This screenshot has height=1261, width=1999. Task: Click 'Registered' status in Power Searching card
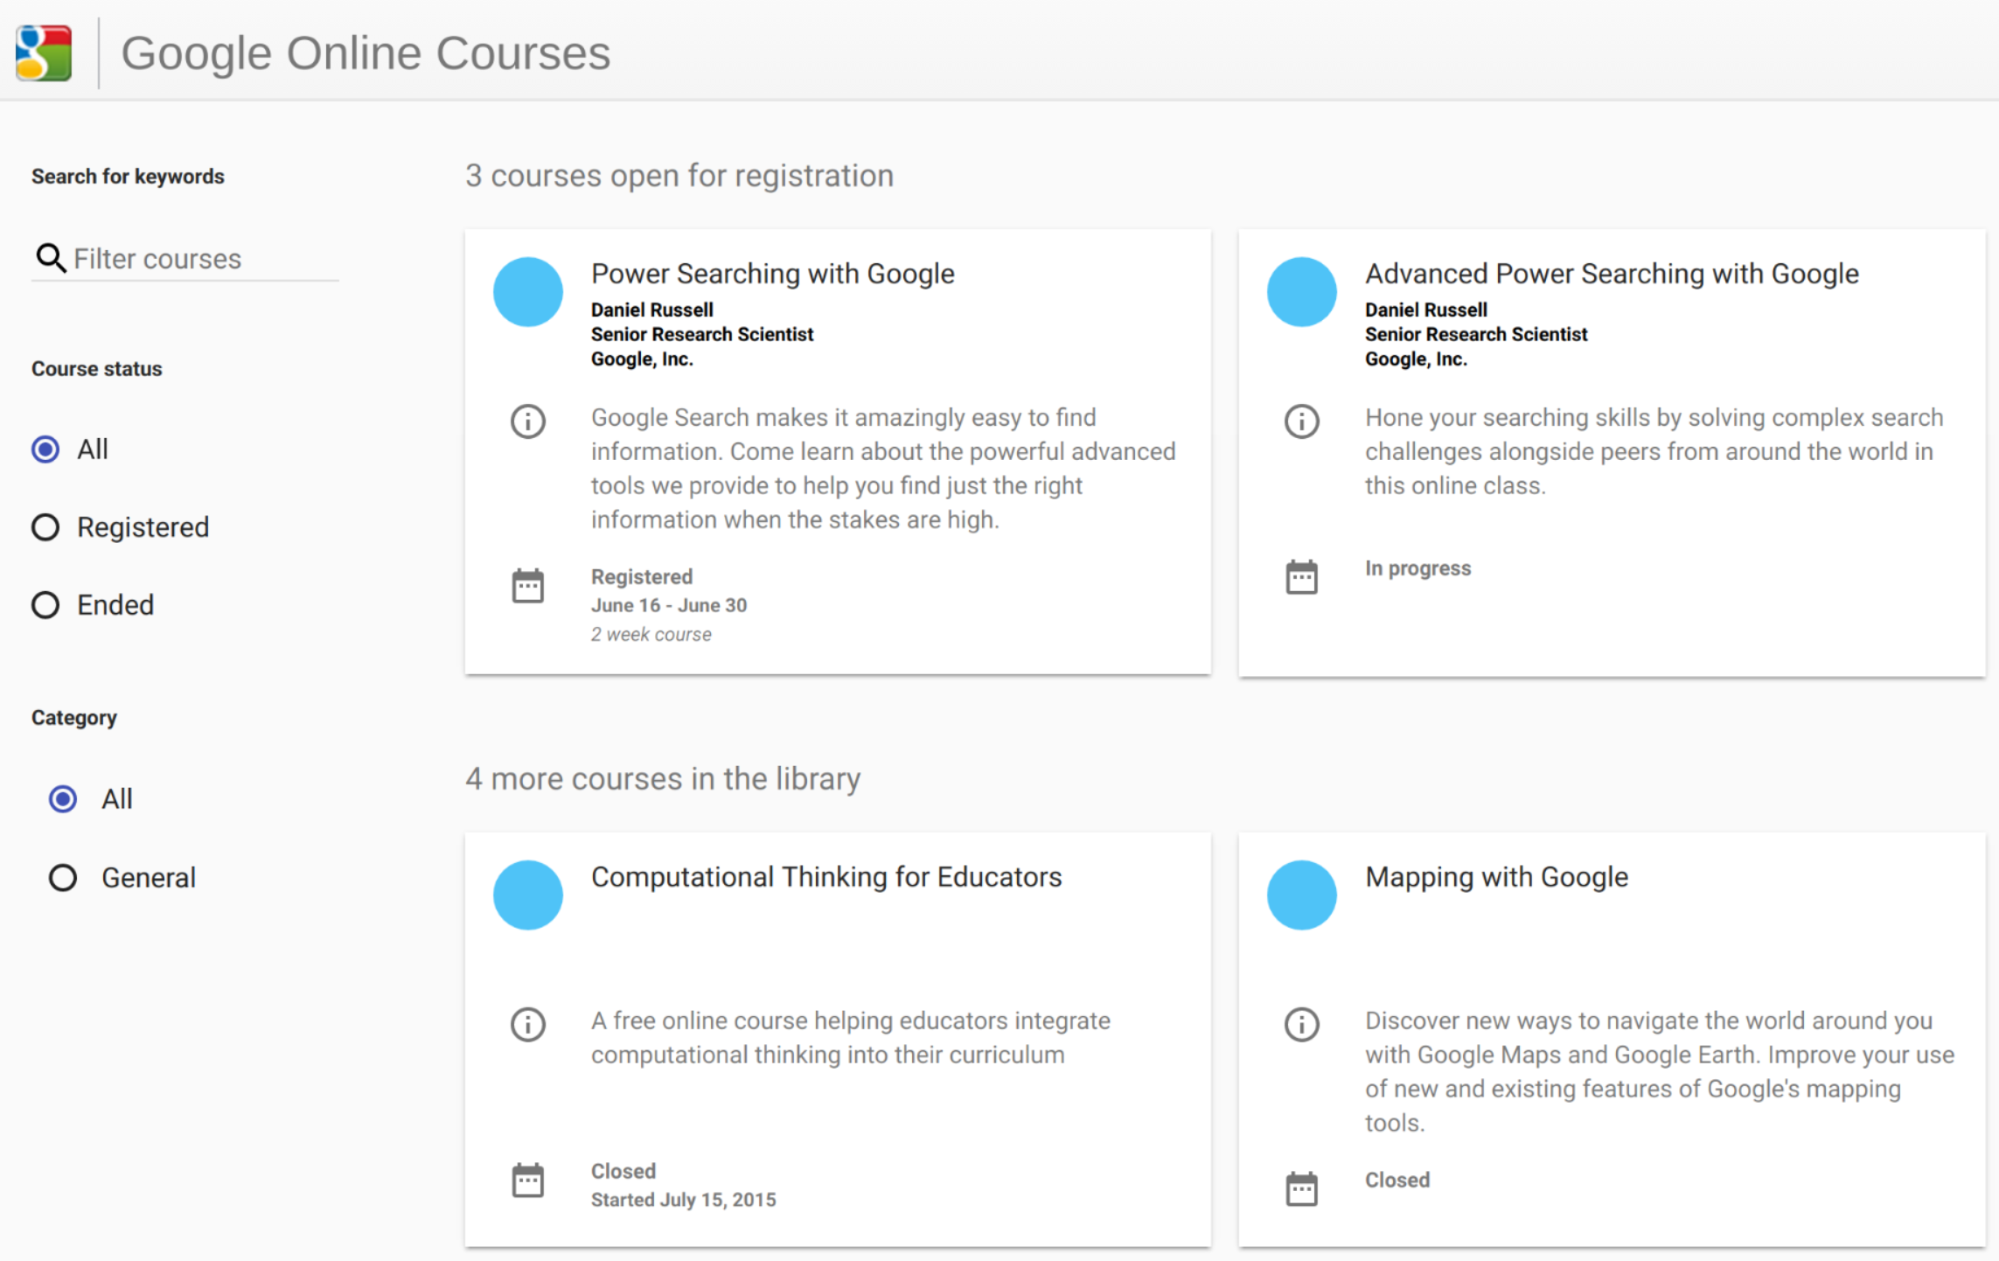point(641,577)
